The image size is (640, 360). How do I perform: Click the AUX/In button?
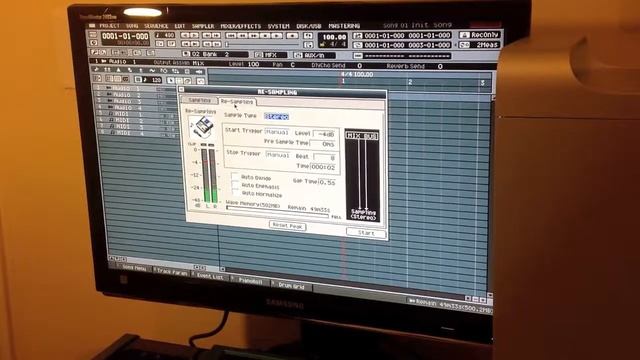point(314,55)
